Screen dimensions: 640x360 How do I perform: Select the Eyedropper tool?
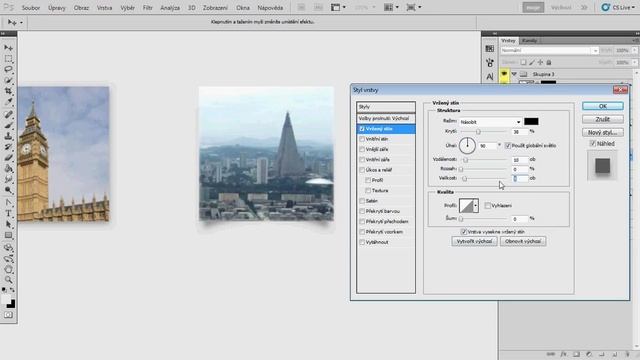pos(8,101)
